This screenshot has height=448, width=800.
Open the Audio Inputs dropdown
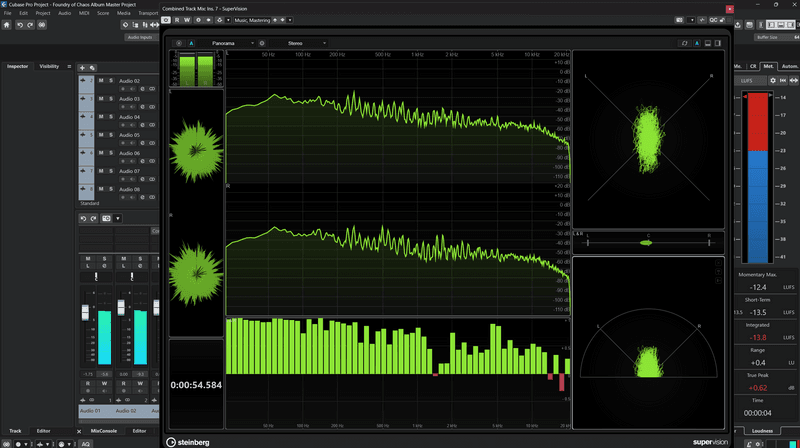[x=140, y=37]
